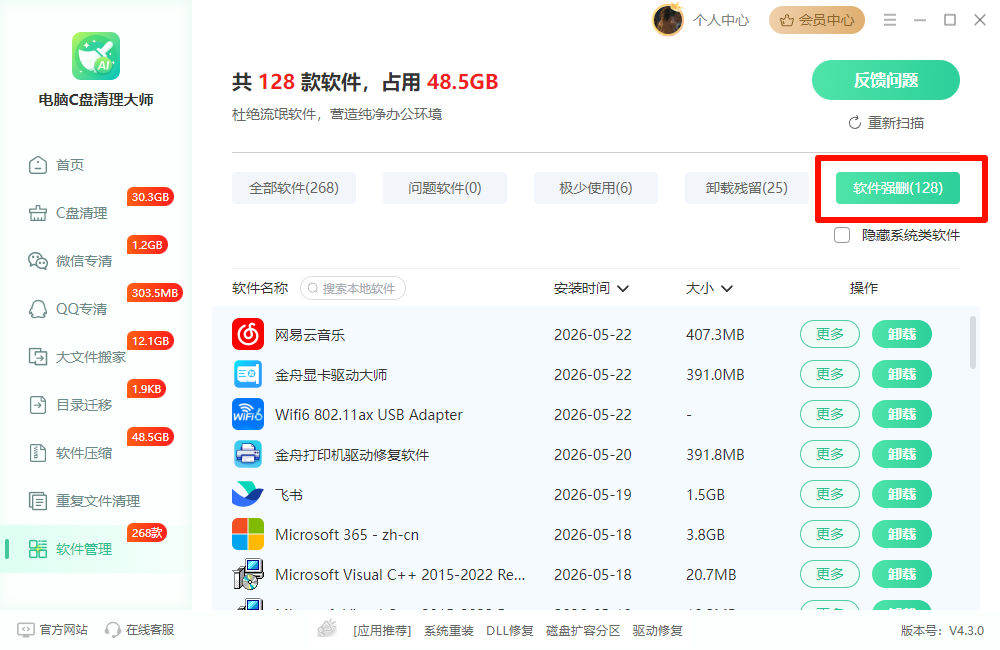Open 更多 options for 飞书
1000x650 pixels.
pos(830,494)
